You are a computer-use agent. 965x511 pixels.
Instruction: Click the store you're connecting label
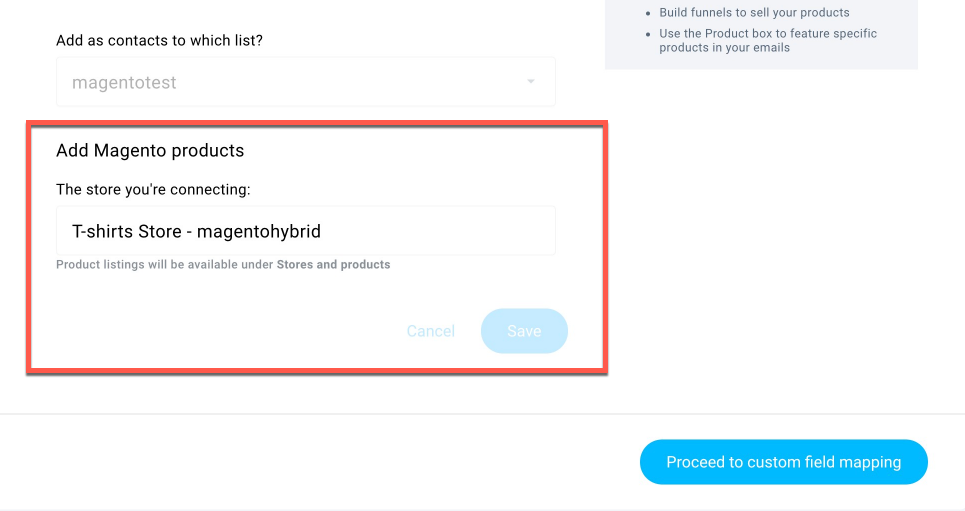click(153, 189)
